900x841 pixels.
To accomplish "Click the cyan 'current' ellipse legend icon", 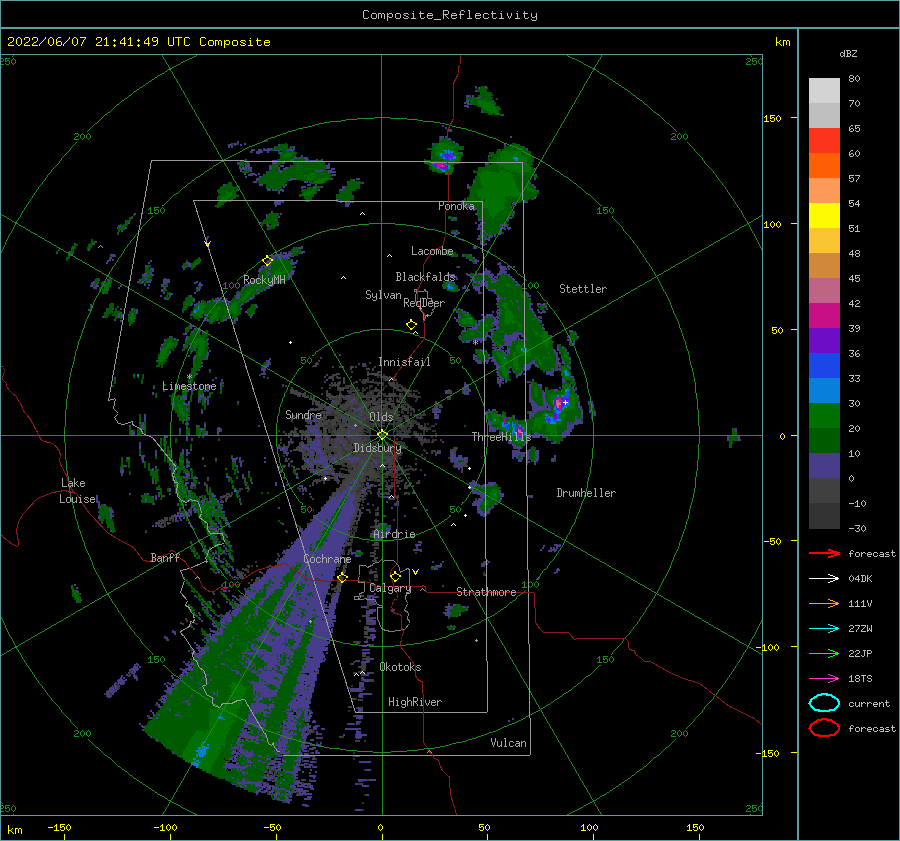I will (x=824, y=703).
